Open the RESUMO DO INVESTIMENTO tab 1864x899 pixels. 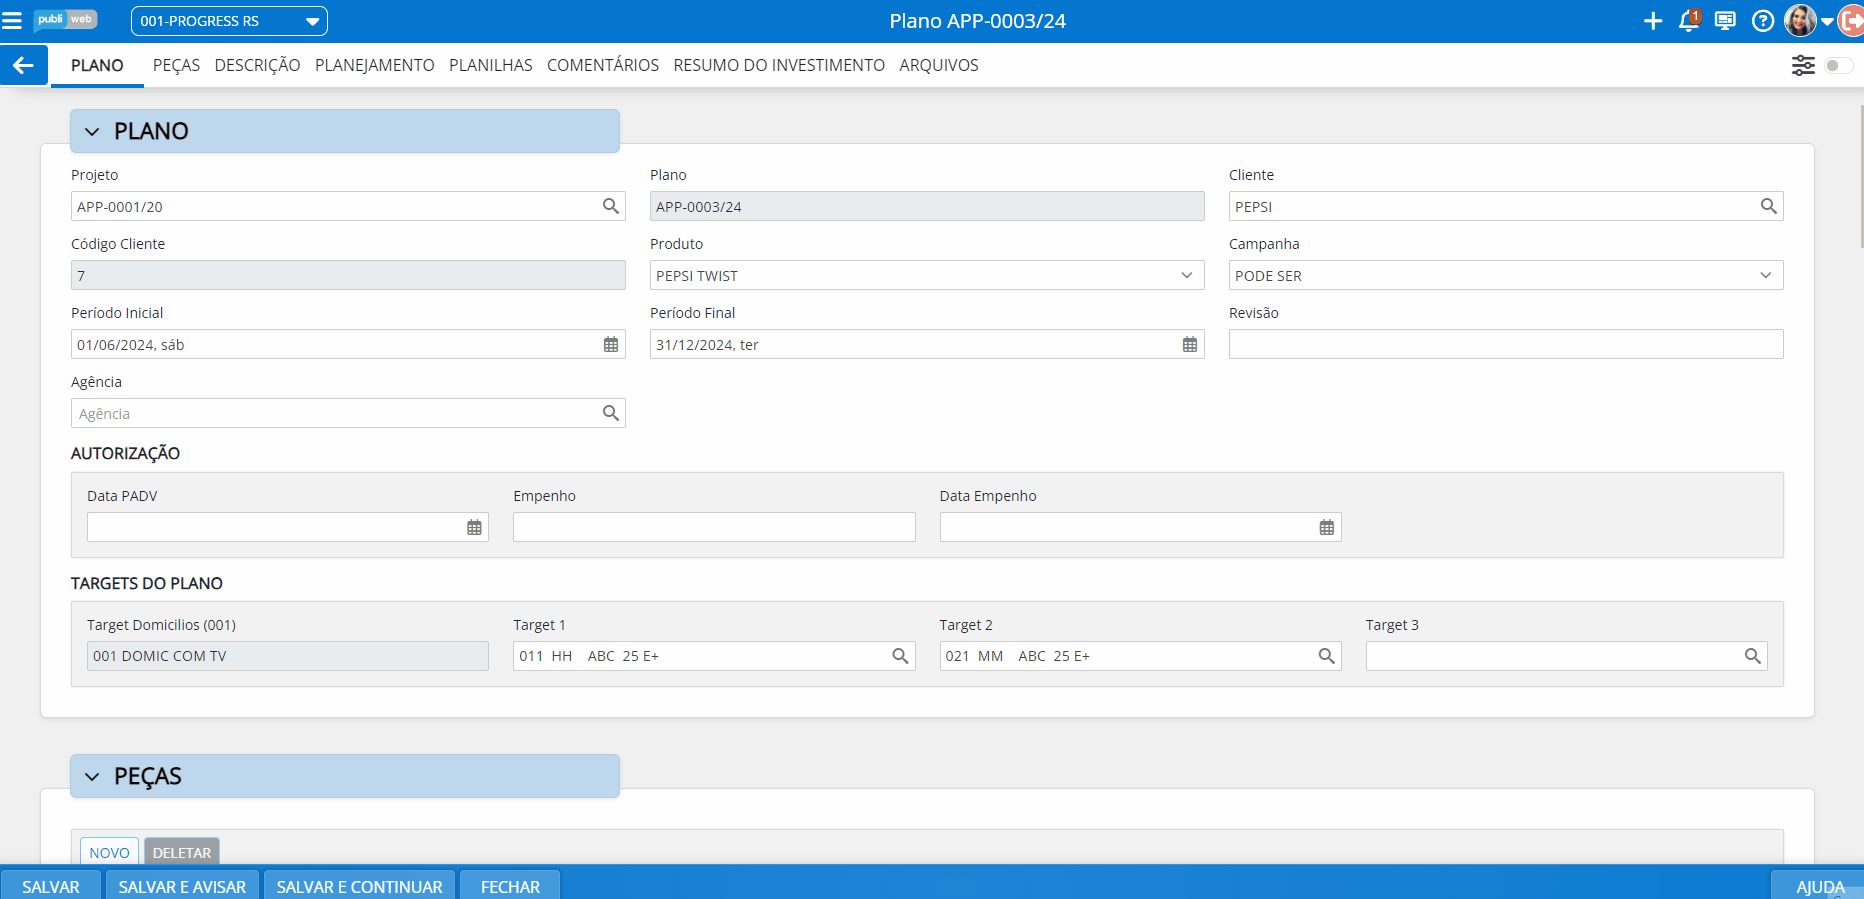pos(779,65)
